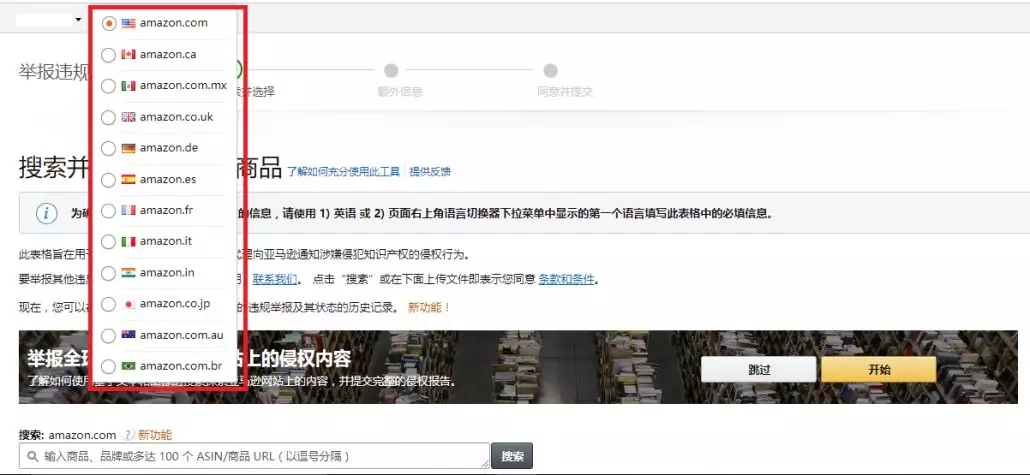Click the Germany flag icon

129,148
